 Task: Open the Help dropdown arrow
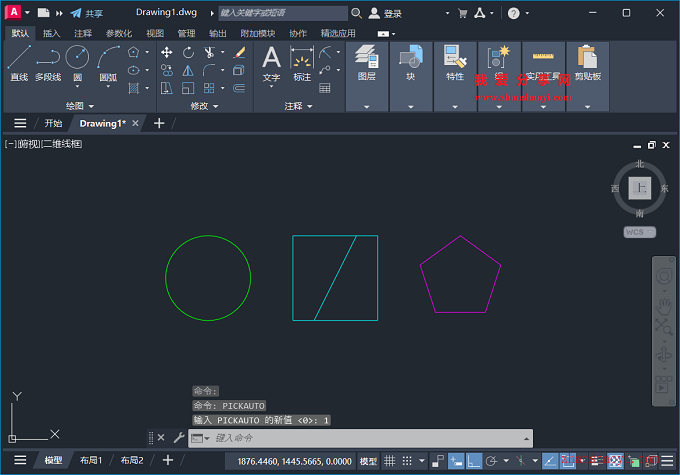coord(527,13)
